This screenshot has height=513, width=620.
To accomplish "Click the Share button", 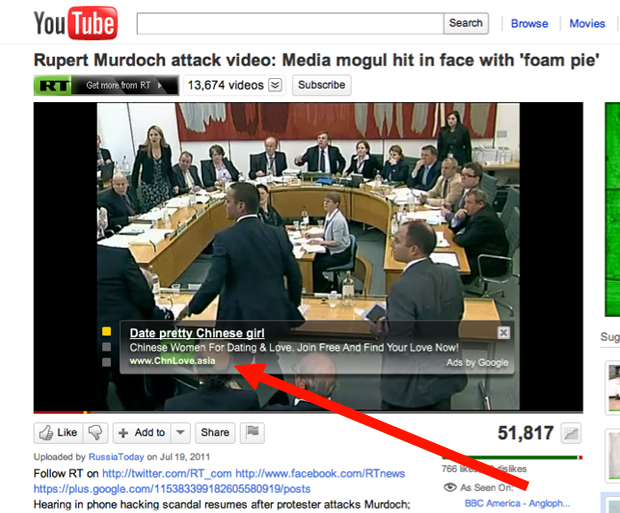I will coord(215,433).
